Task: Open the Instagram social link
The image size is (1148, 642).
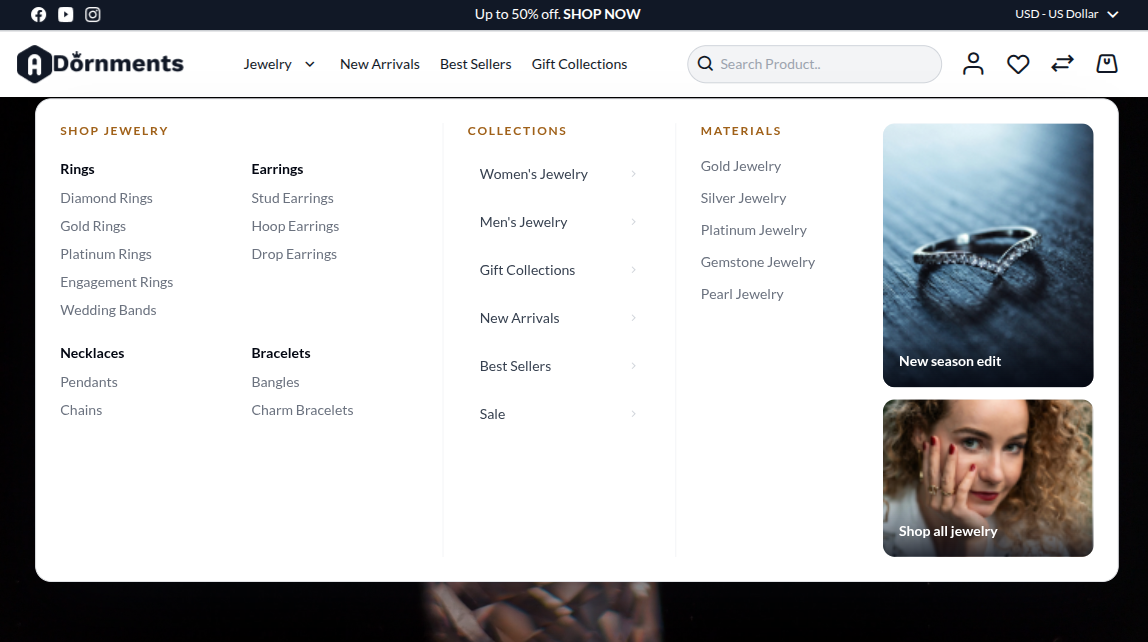Action: [x=93, y=15]
